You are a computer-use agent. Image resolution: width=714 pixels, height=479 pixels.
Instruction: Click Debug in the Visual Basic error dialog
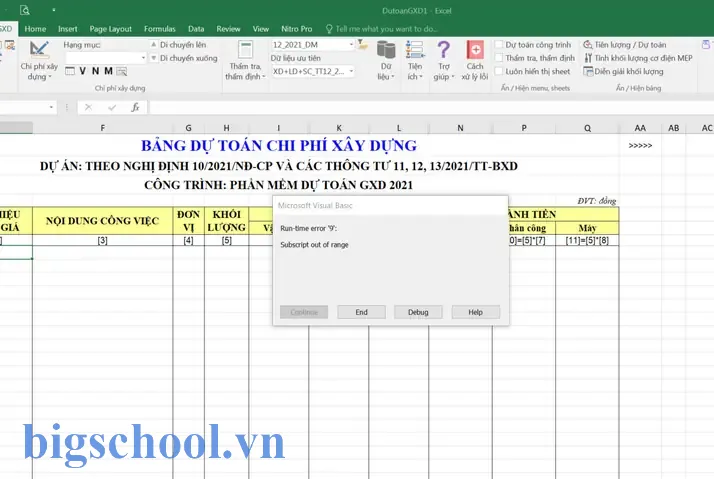click(x=418, y=312)
